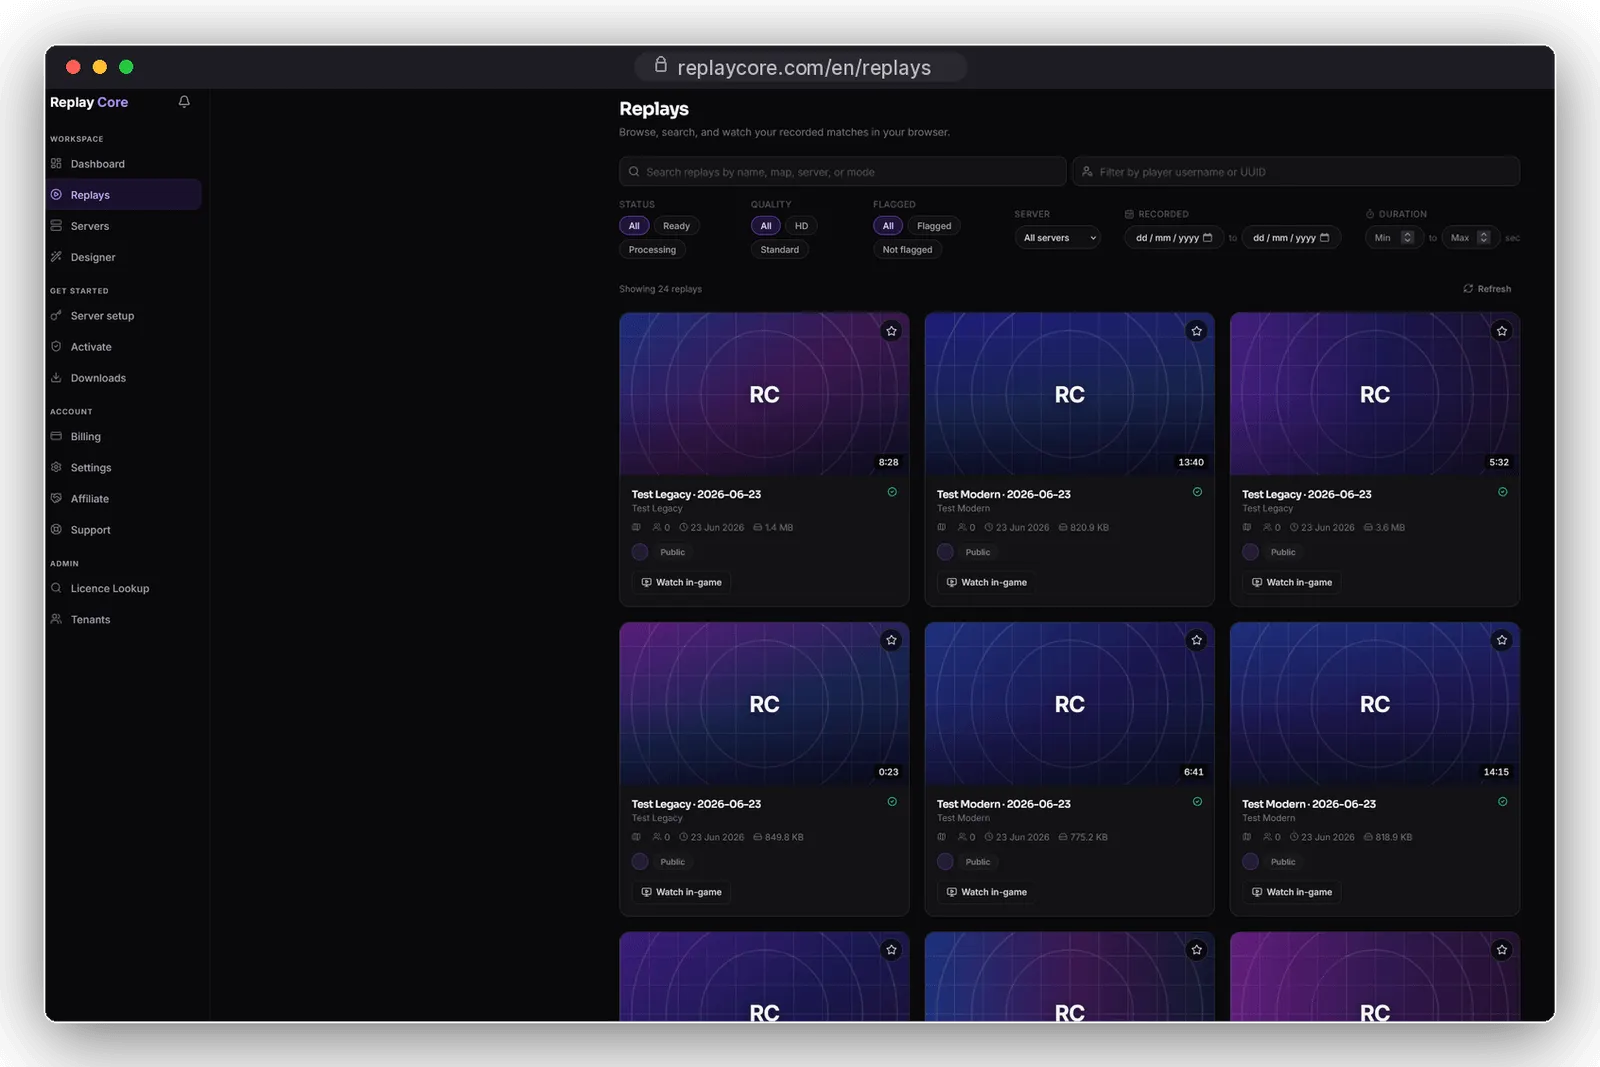Click Watch in-game on the 849.8 KB replay
Image resolution: width=1600 pixels, height=1067 pixels.
[681, 892]
